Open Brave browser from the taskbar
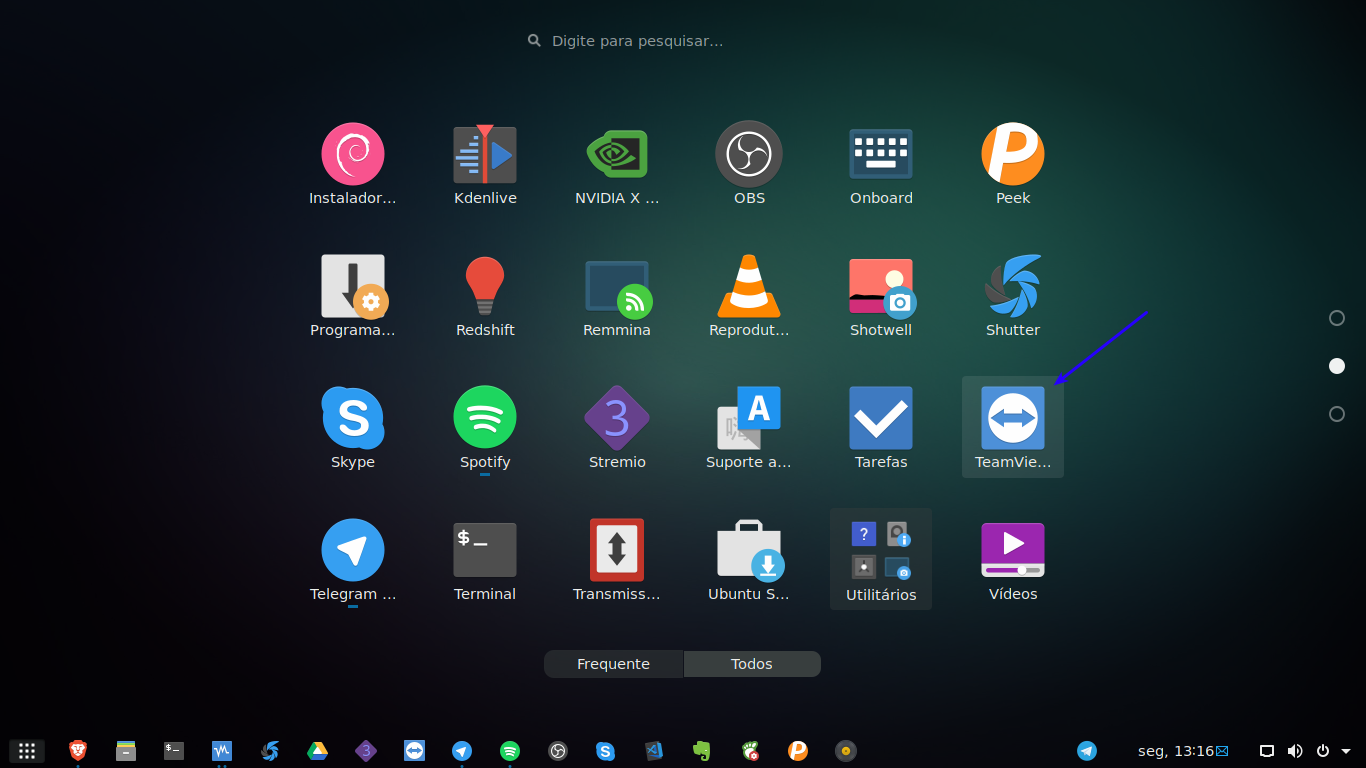This screenshot has width=1366, height=768. (x=78, y=751)
